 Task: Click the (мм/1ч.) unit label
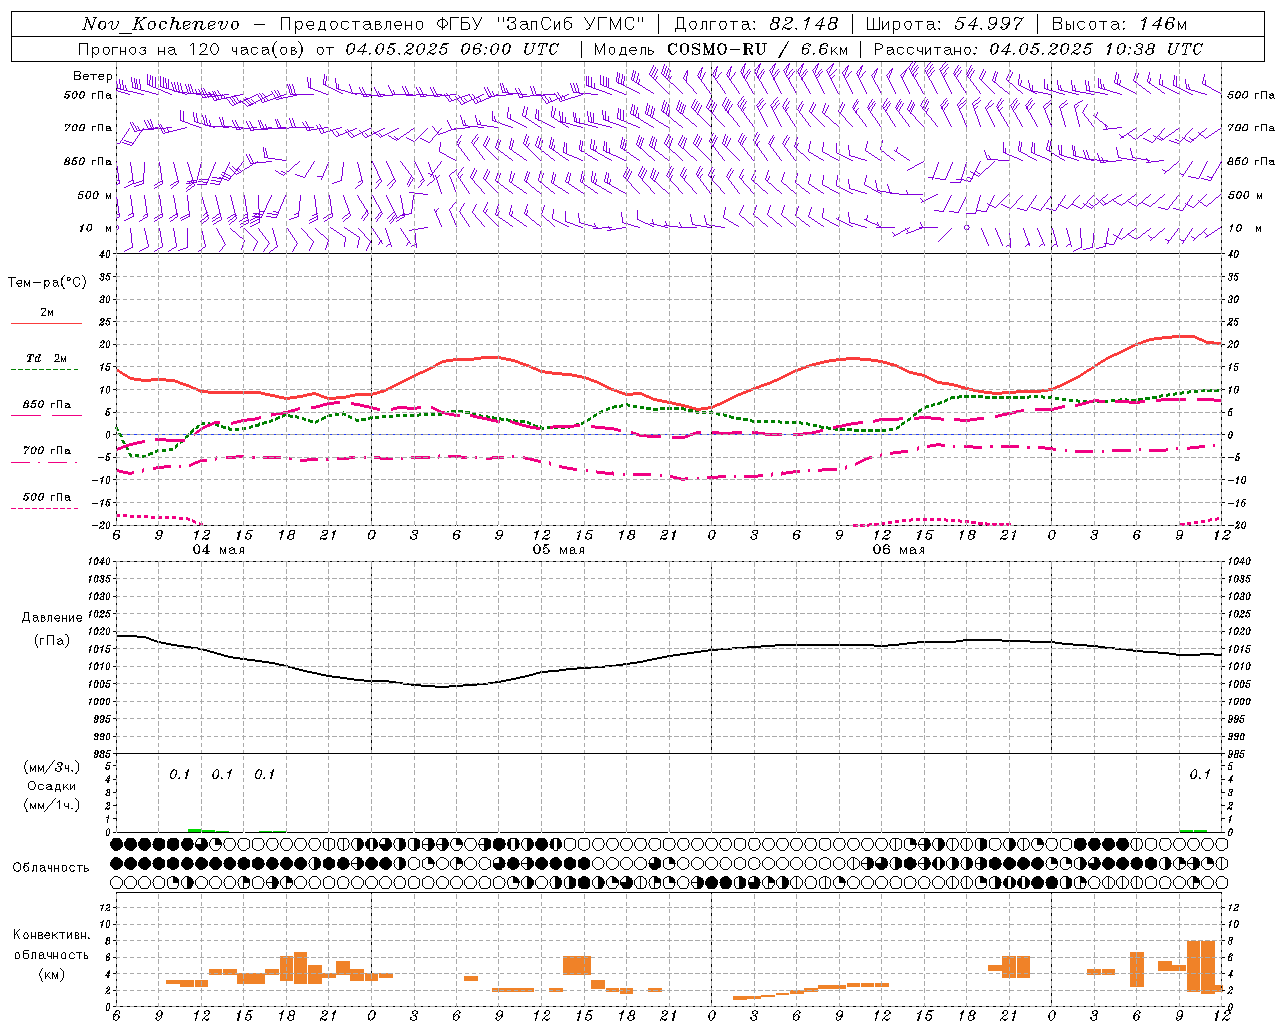(x=52, y=805)
